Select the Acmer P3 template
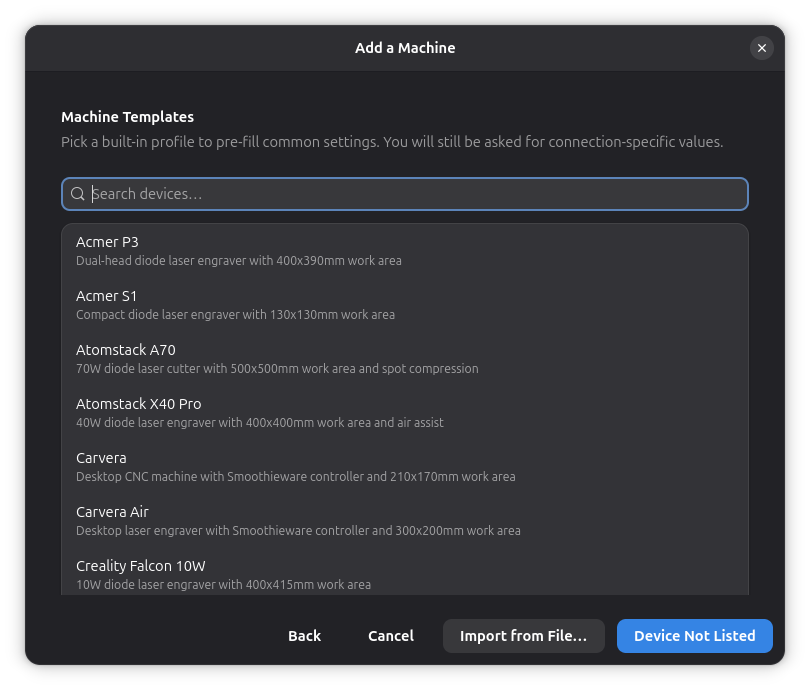Image resolution: width=810 pixels, height=690 pixels. [405, 250]
